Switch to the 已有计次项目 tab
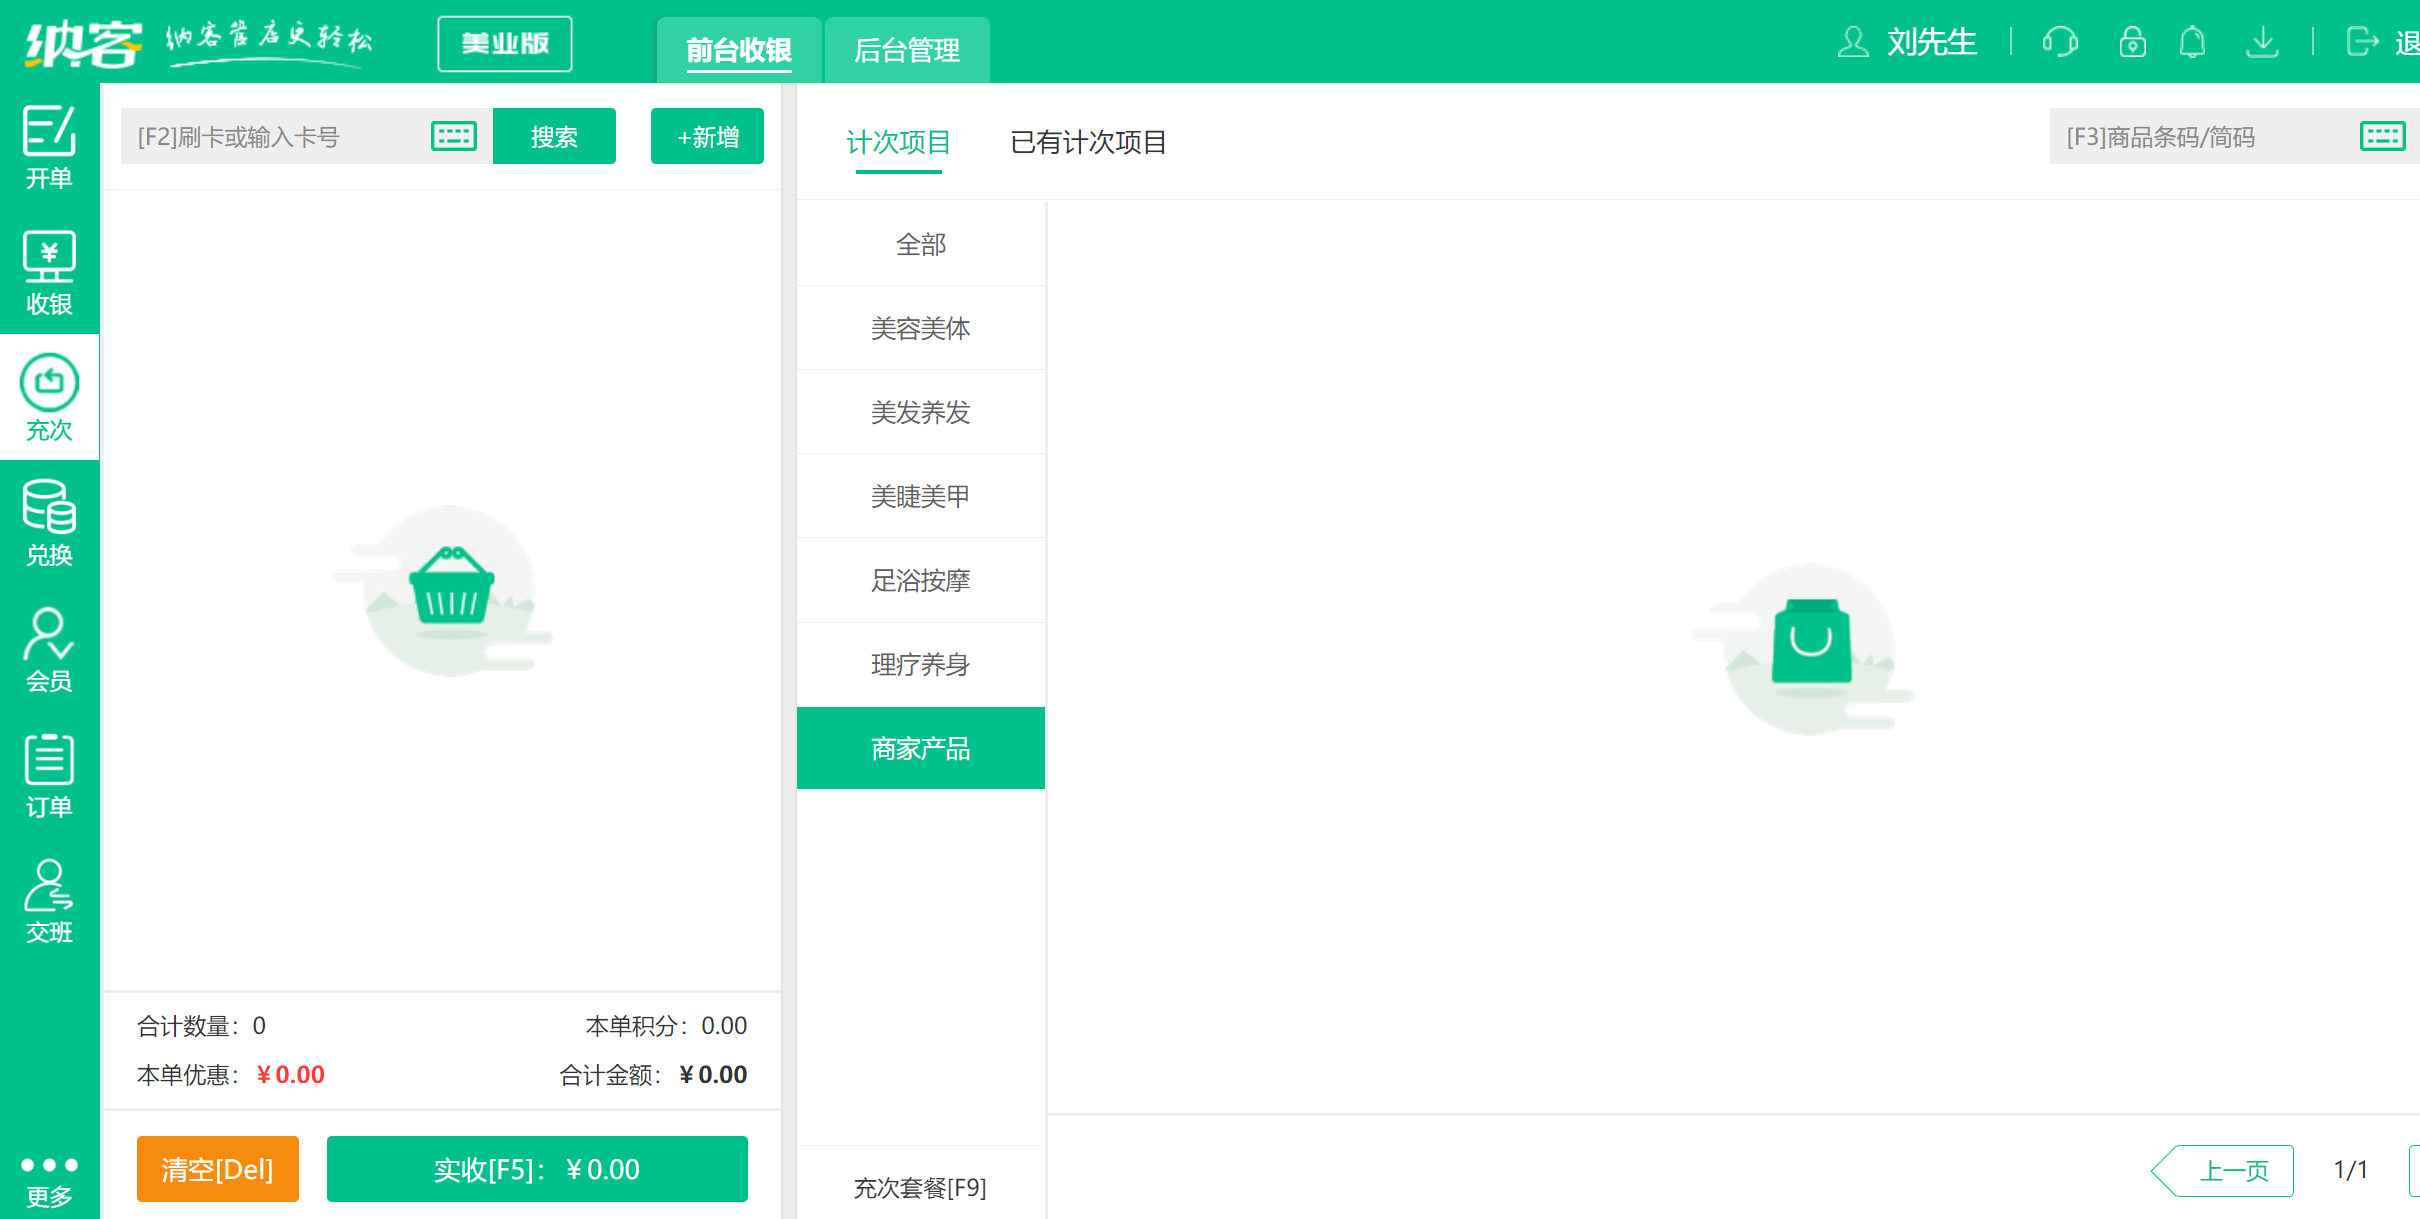The height and width of the screenshot is (1219, 2420). click(x=1089, y=142)
